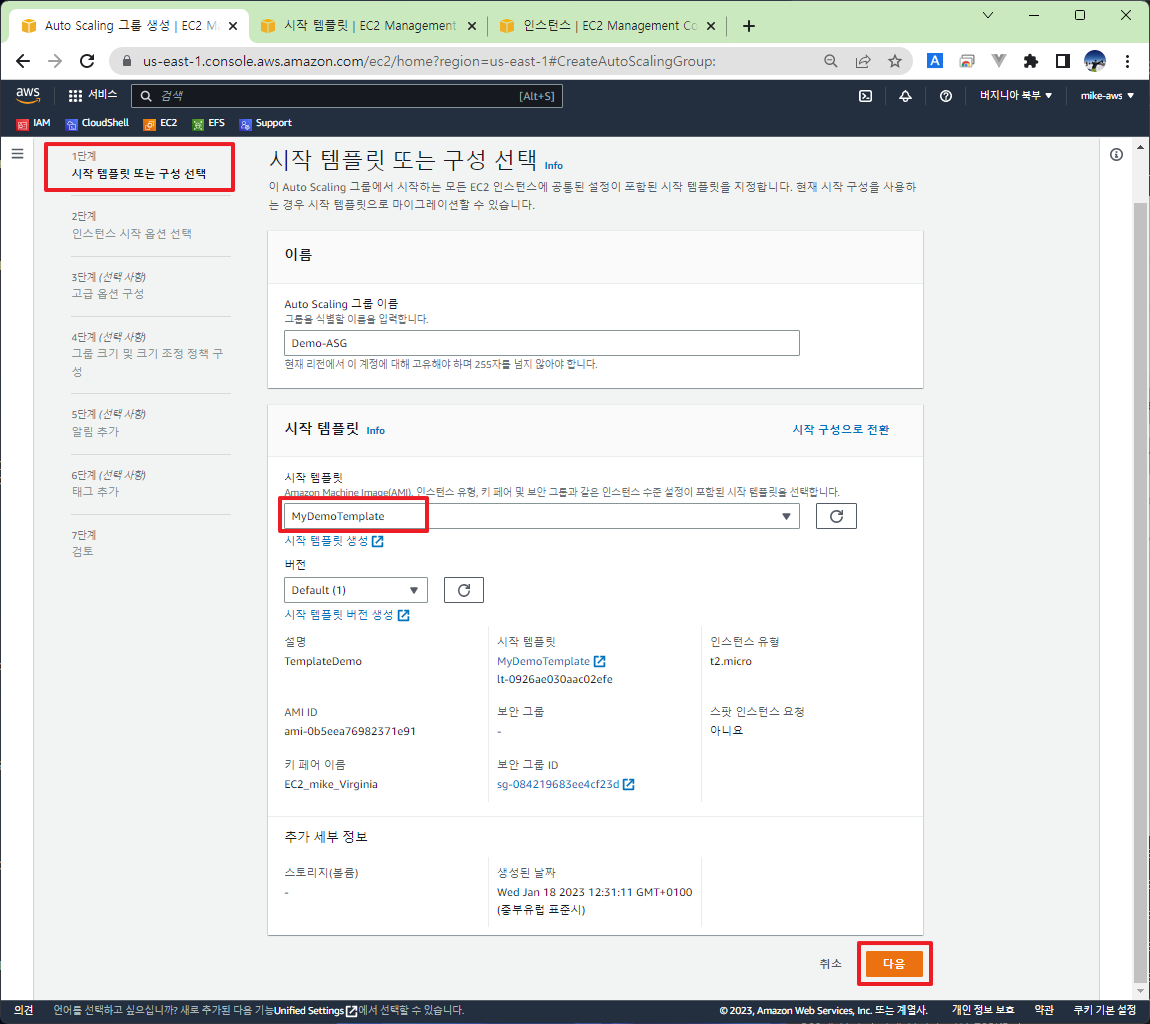Click the share page icon in address bar
1150x1024 pixels.
pos(862,61)
